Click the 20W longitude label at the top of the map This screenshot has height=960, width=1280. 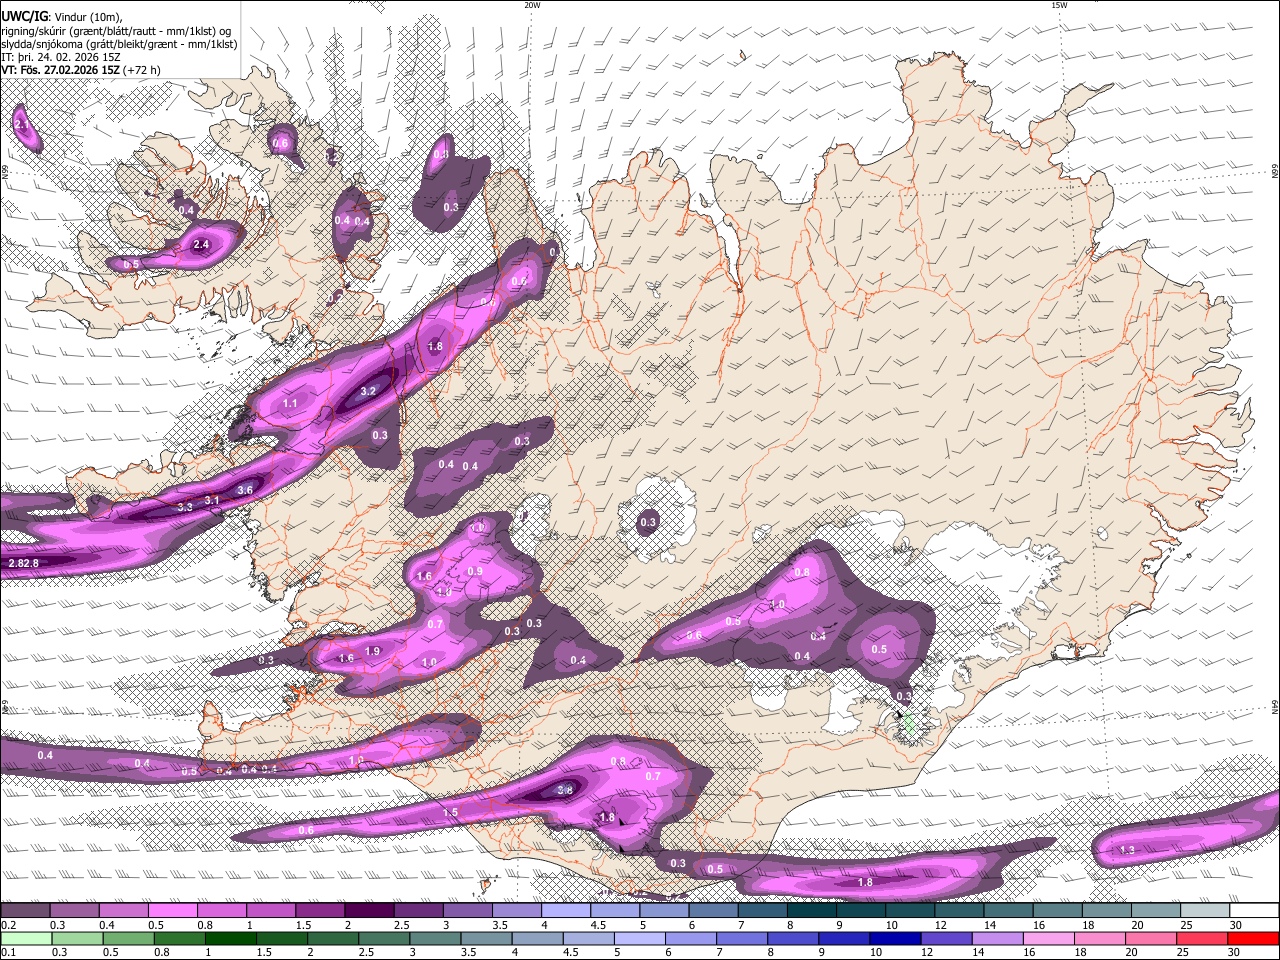[532, 5]
